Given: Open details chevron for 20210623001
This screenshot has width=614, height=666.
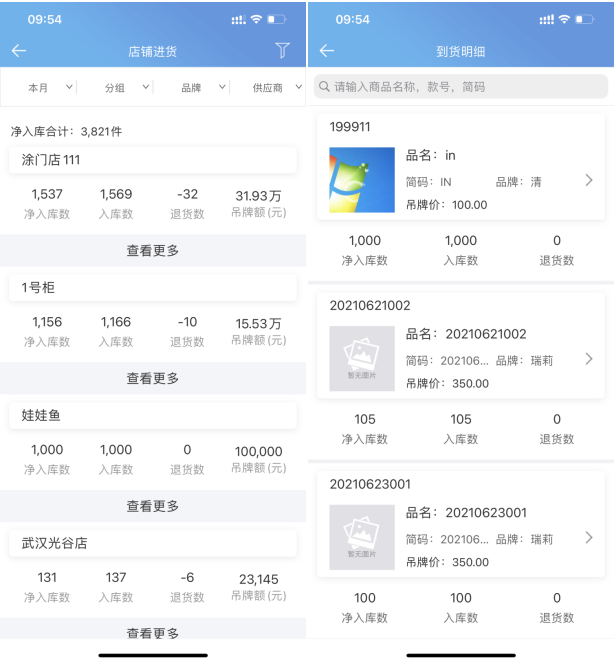Looking at the screenshot, I should click(589, 538).
